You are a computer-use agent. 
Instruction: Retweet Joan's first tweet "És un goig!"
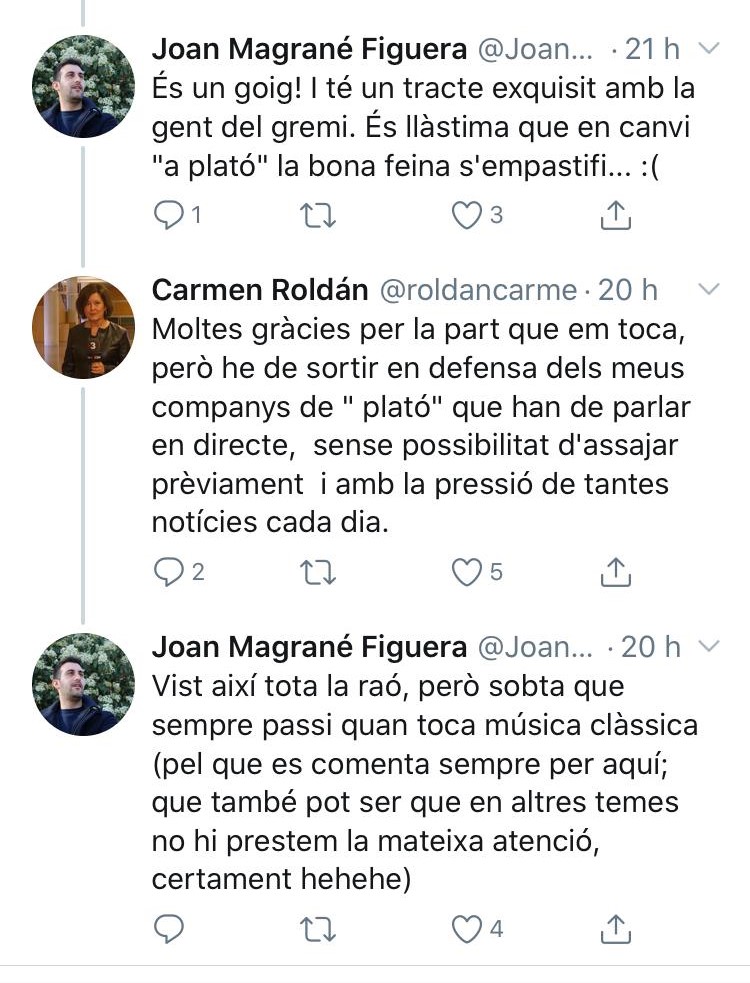tap(318, 214)
